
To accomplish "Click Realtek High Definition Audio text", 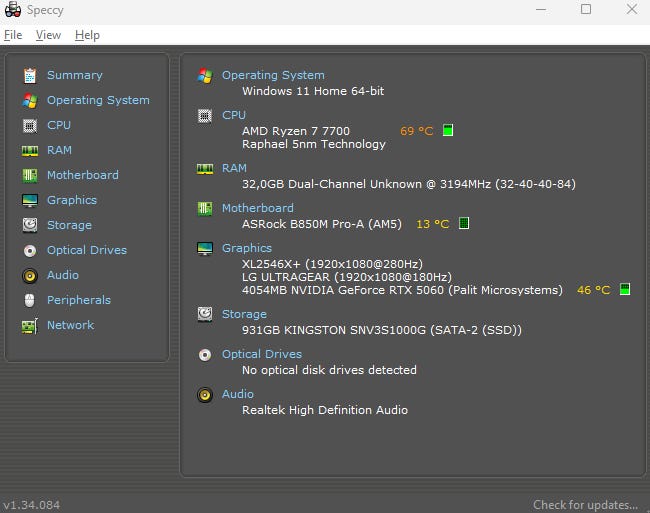I will 325,410.
